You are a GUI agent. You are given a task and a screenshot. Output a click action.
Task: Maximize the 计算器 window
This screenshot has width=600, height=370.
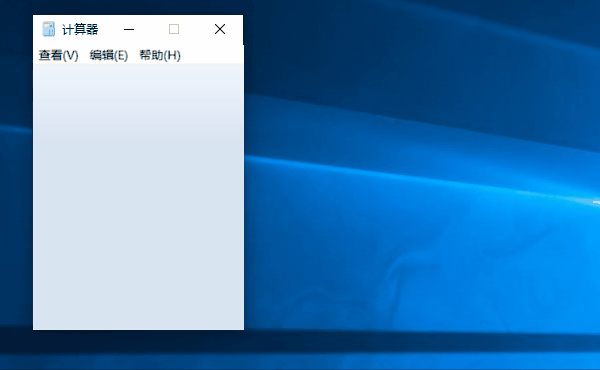174,29
